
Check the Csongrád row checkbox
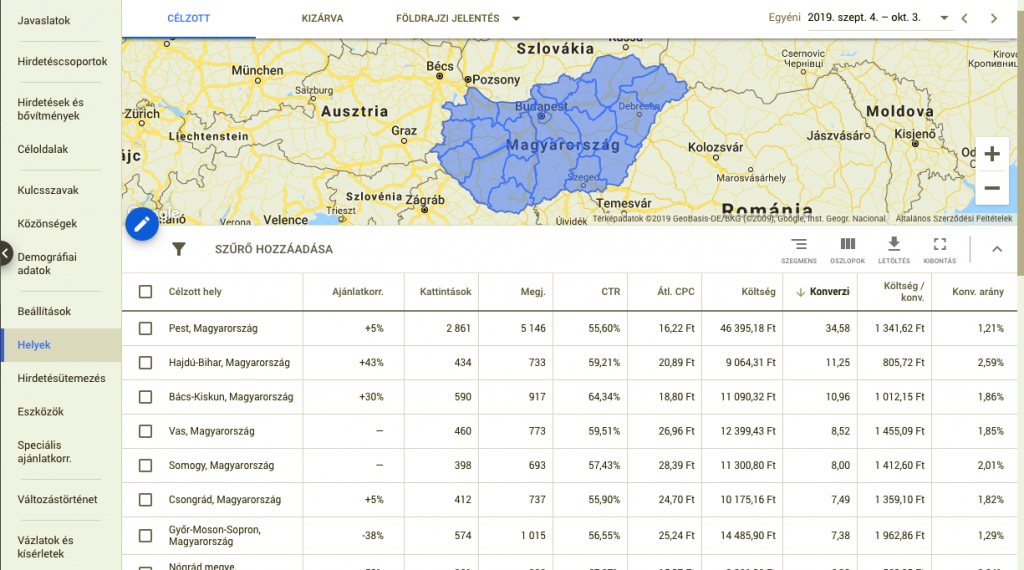coord(145,499)
